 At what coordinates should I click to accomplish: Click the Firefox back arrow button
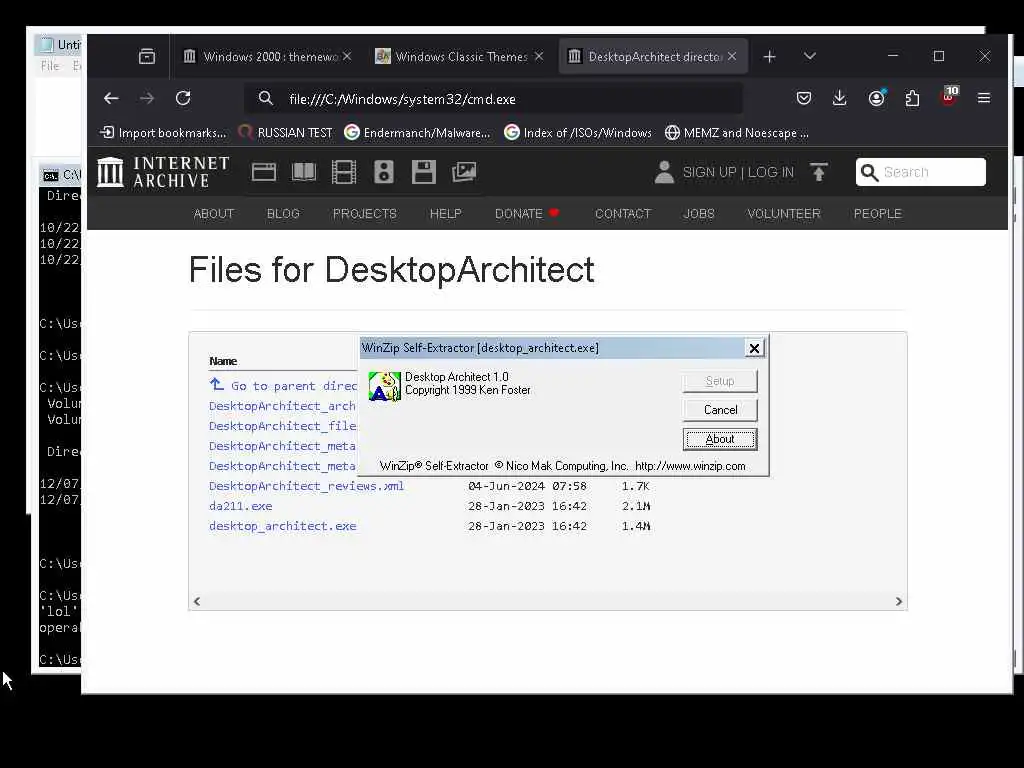click(x=111, y=99)
